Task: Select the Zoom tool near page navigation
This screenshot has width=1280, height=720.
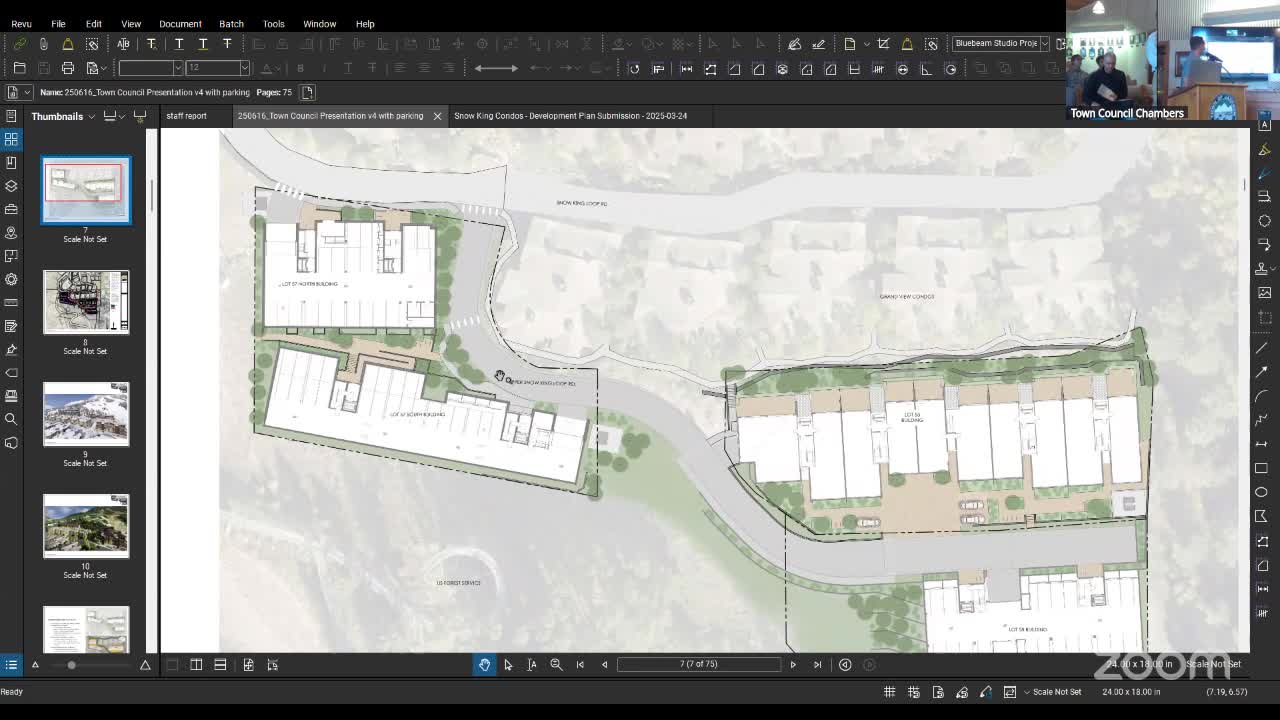Action: click(x=556, y=664)
